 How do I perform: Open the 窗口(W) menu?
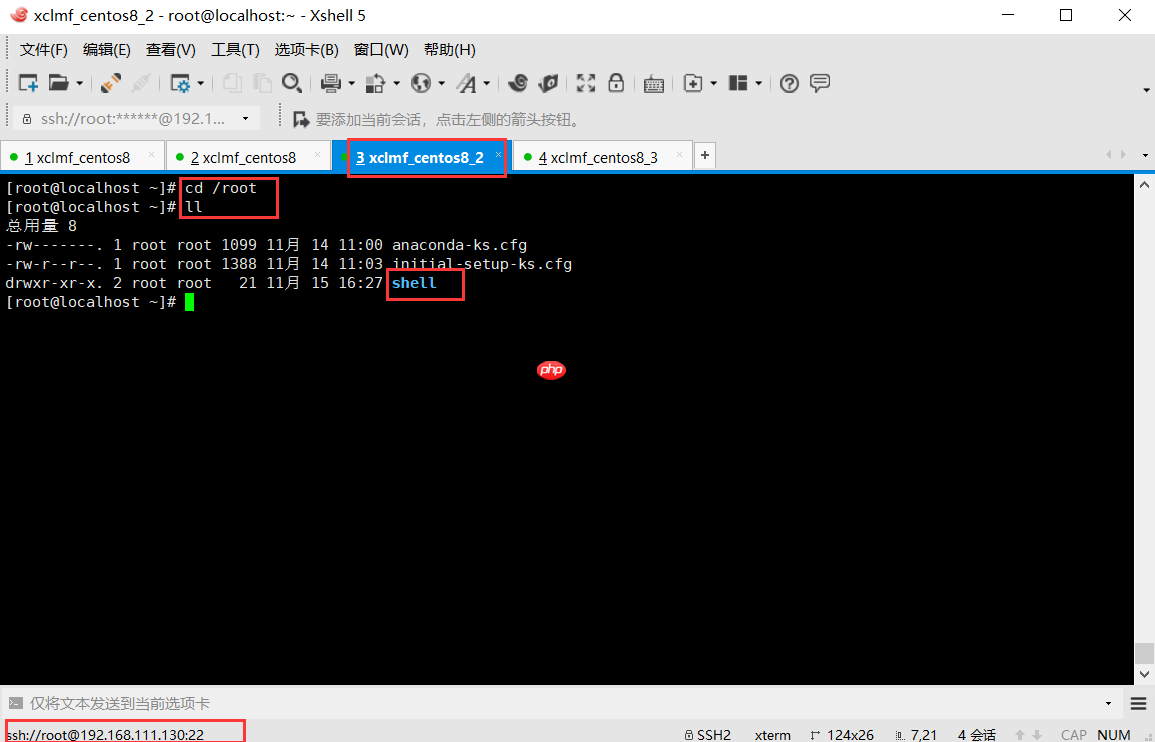pos(381,50)
